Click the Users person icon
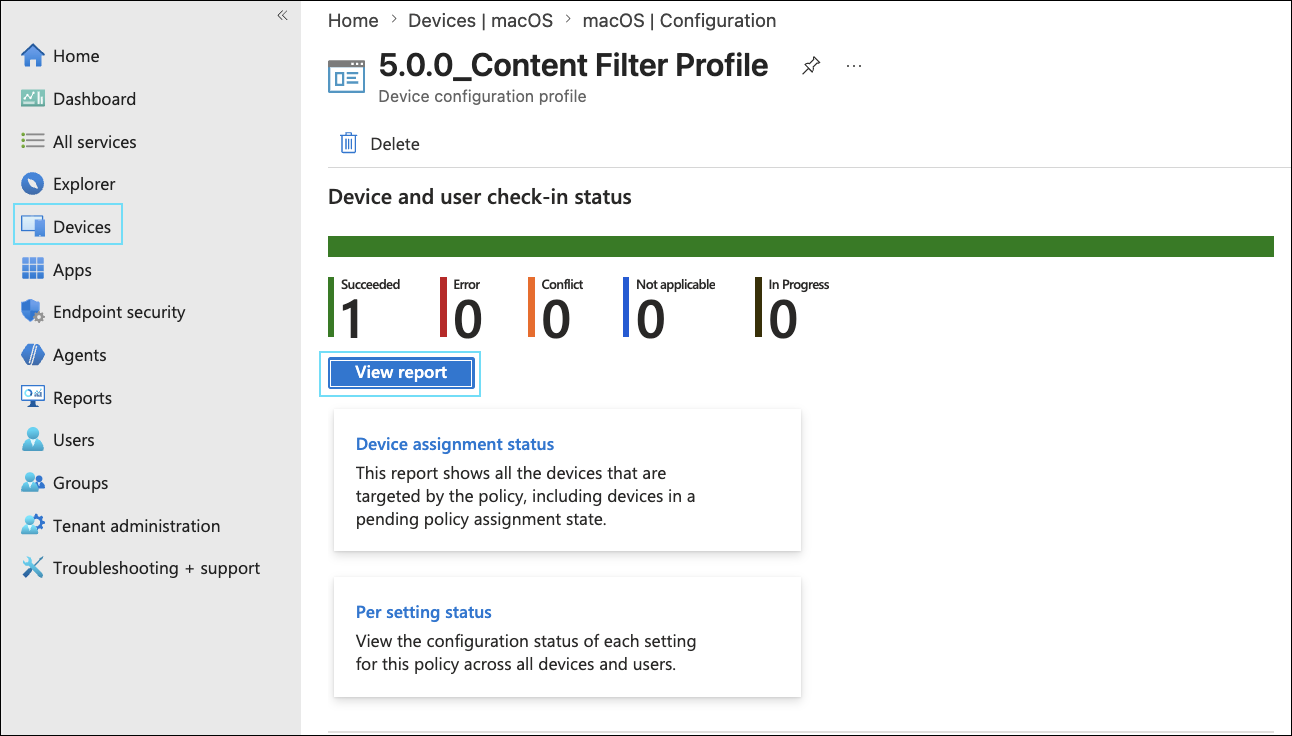The image size is (1292, 736). coord(33,440)
